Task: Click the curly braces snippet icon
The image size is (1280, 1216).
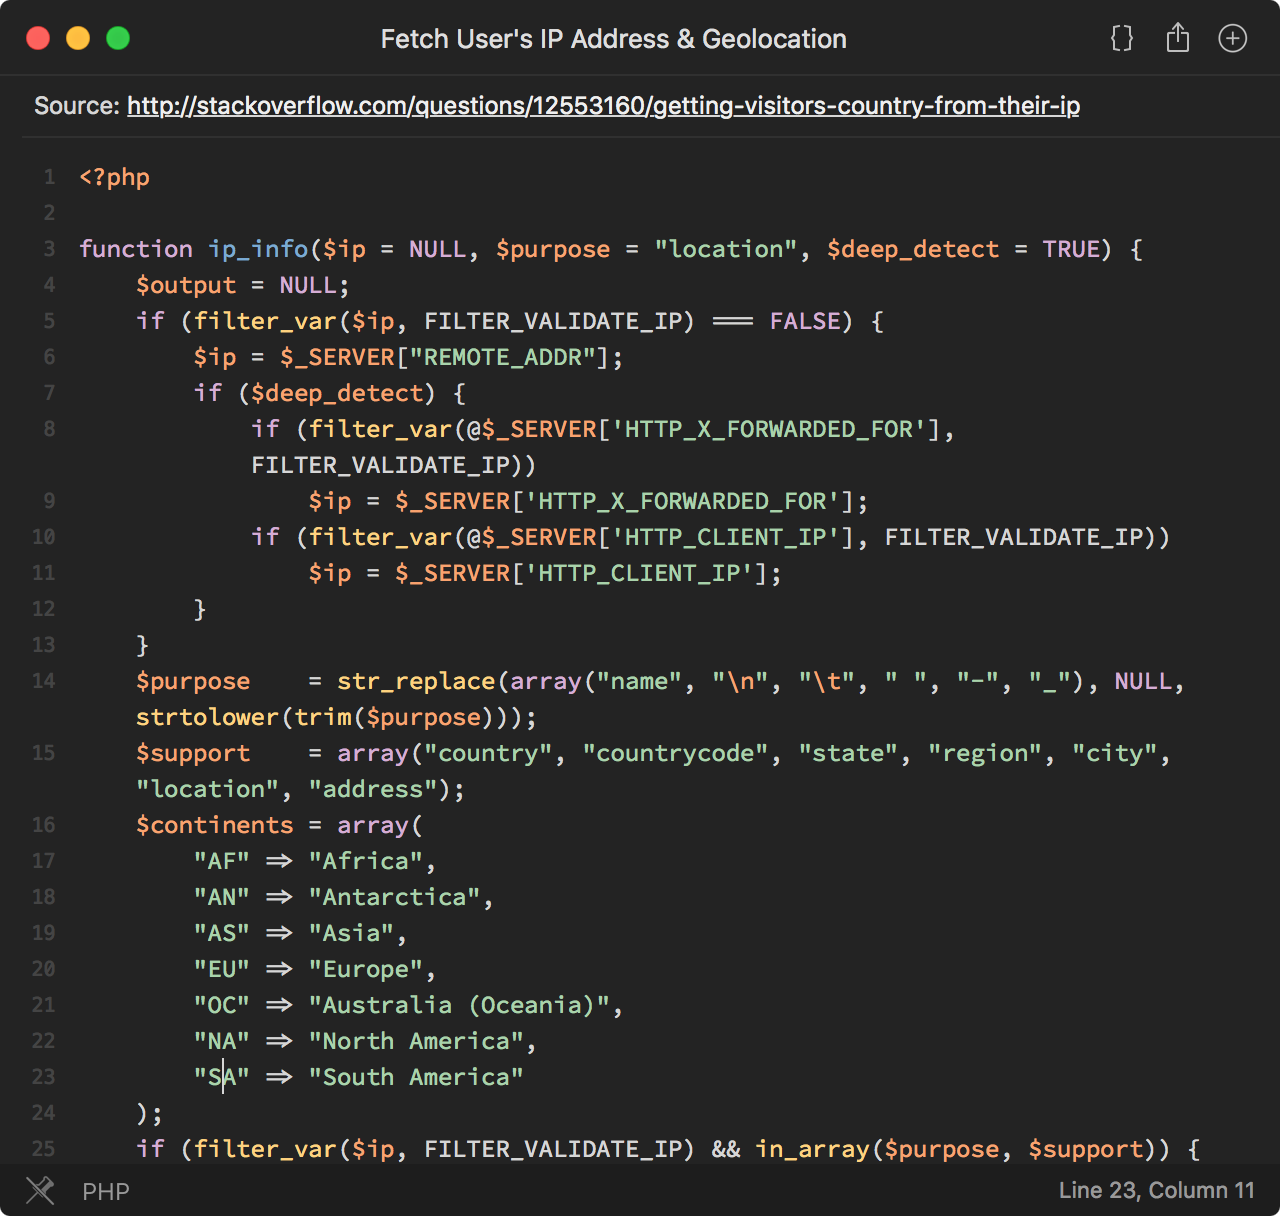Action: (x=1122, y=39)
